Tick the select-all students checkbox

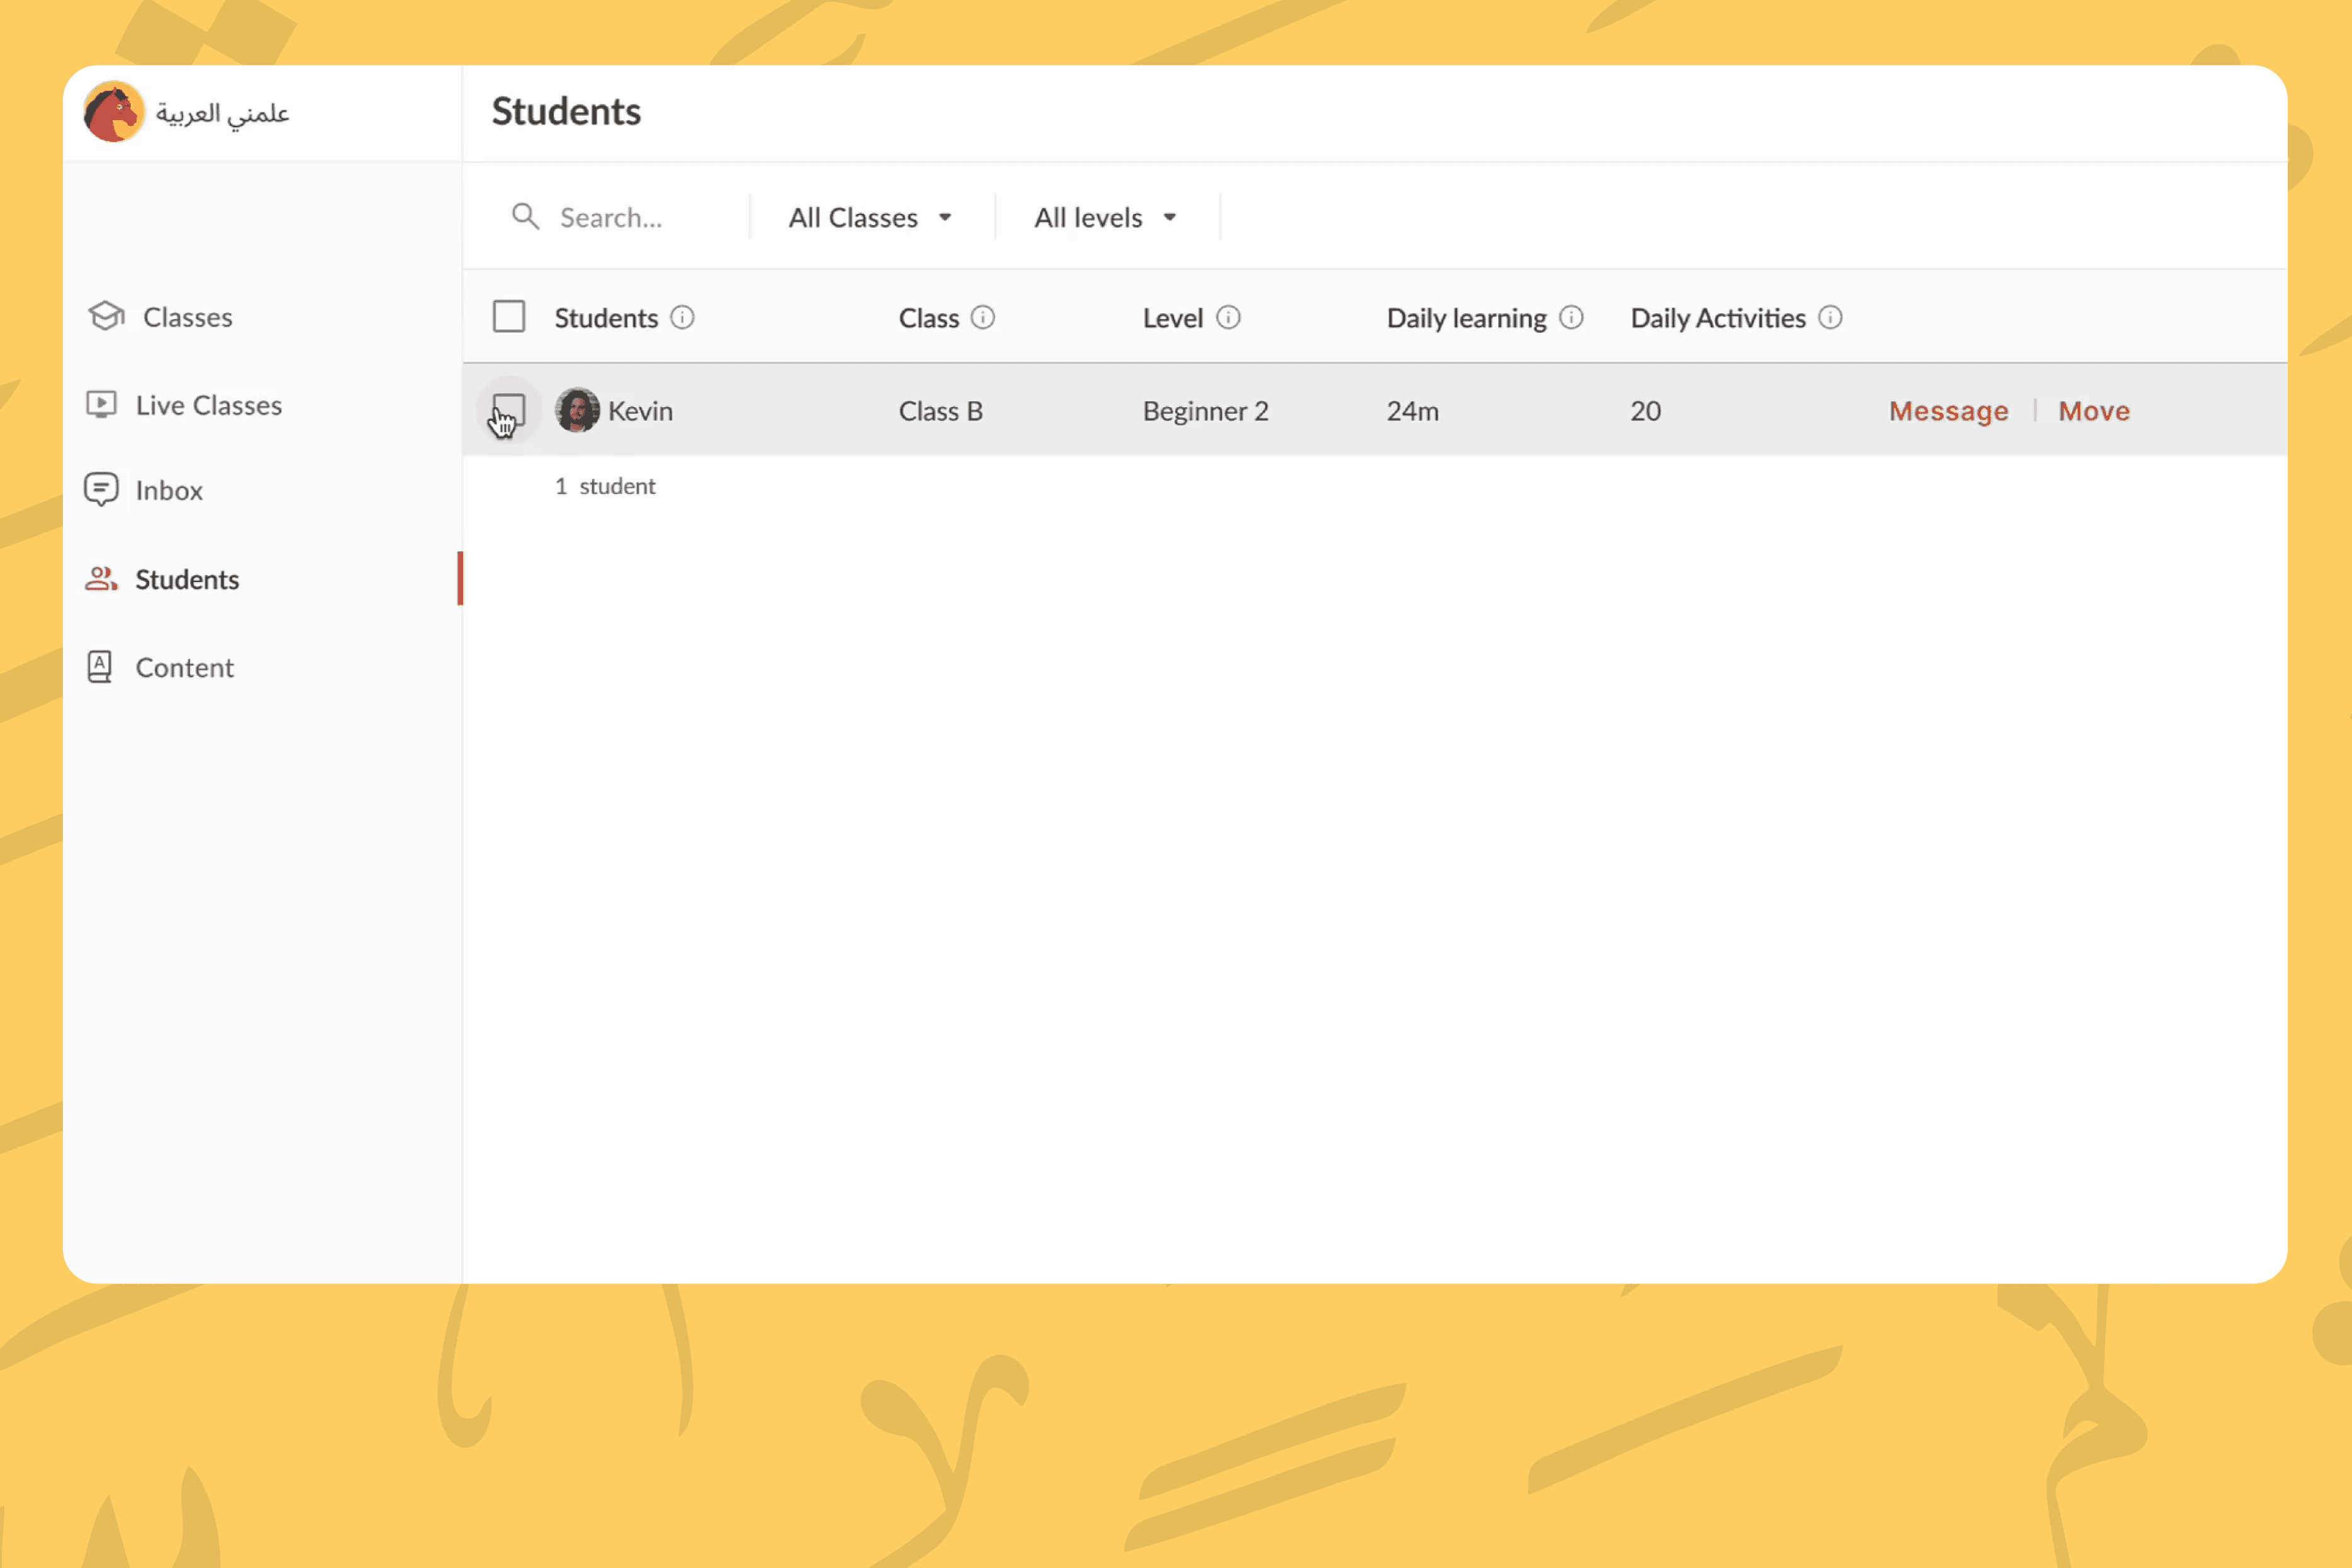pos(509,317)
